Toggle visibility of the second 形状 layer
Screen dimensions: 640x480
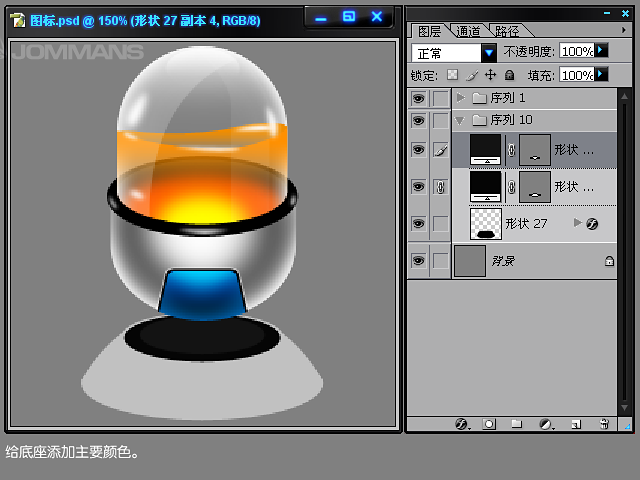418,187
